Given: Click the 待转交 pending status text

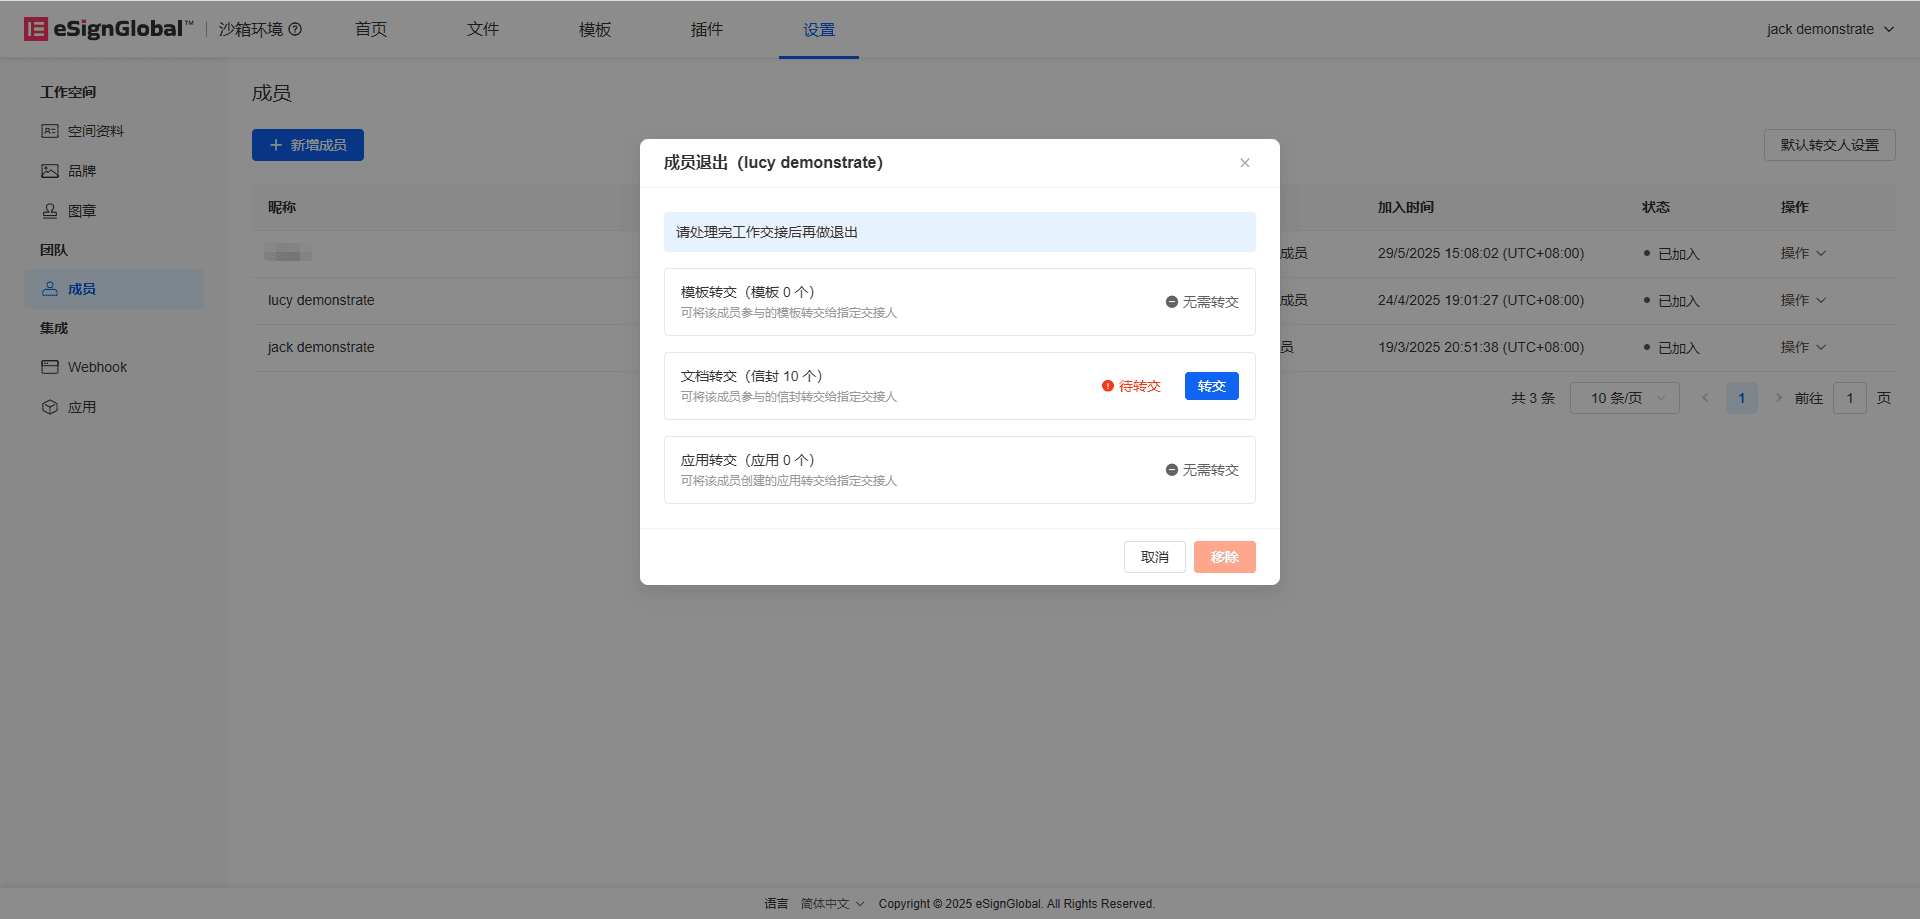Looking at the screenshot, I should (1140, 386).
